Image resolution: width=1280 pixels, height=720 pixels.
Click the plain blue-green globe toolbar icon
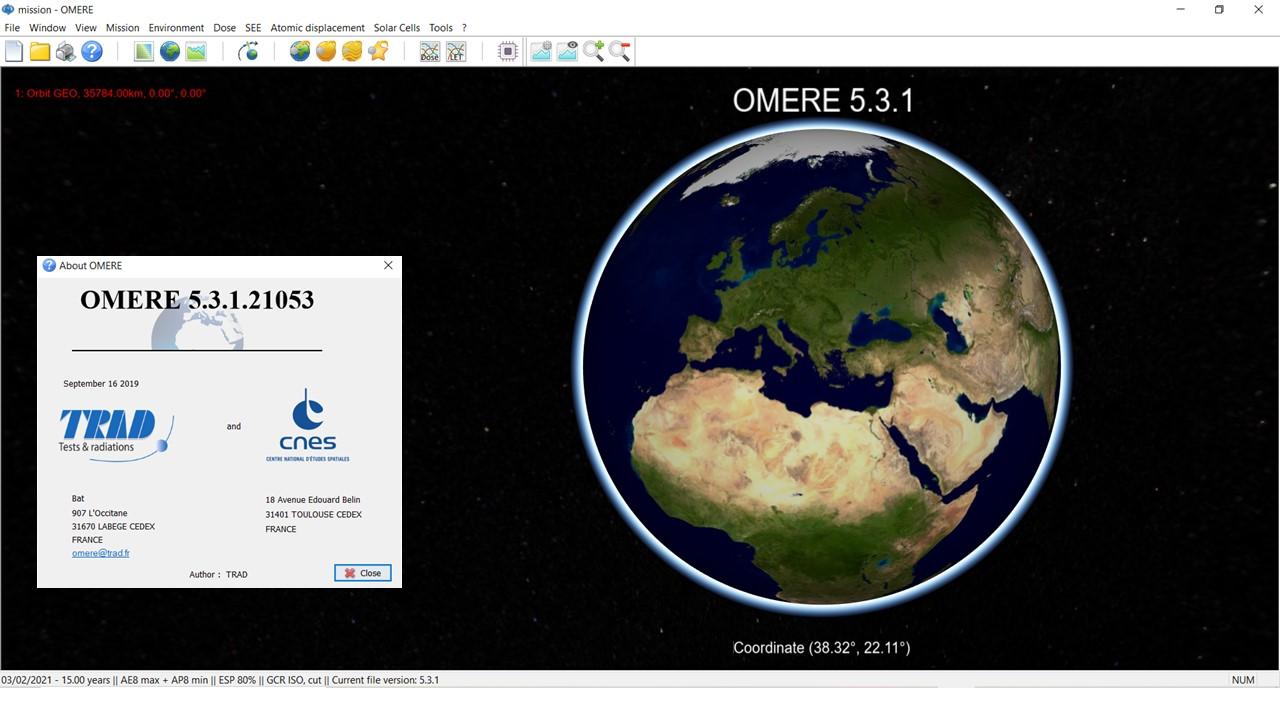(x=170, y=51)
